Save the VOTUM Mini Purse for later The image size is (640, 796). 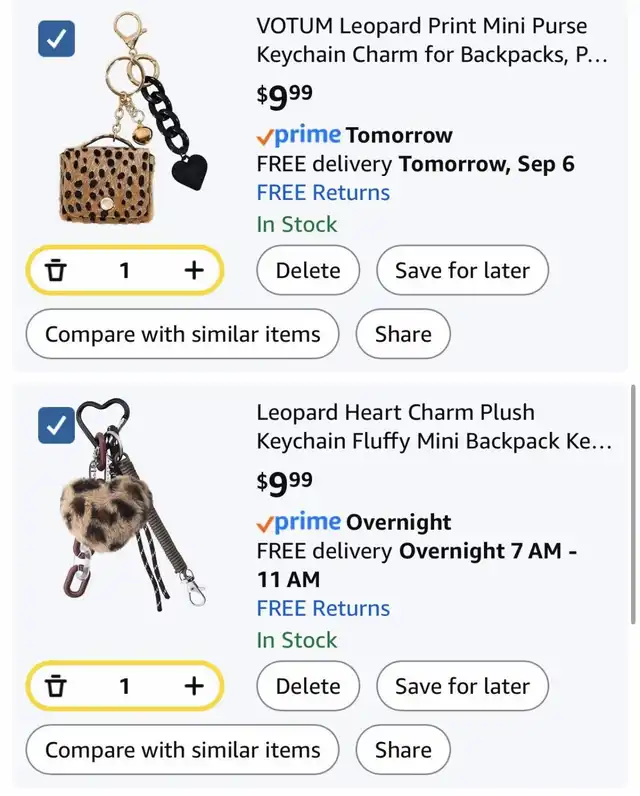click(x=462, y=270)
